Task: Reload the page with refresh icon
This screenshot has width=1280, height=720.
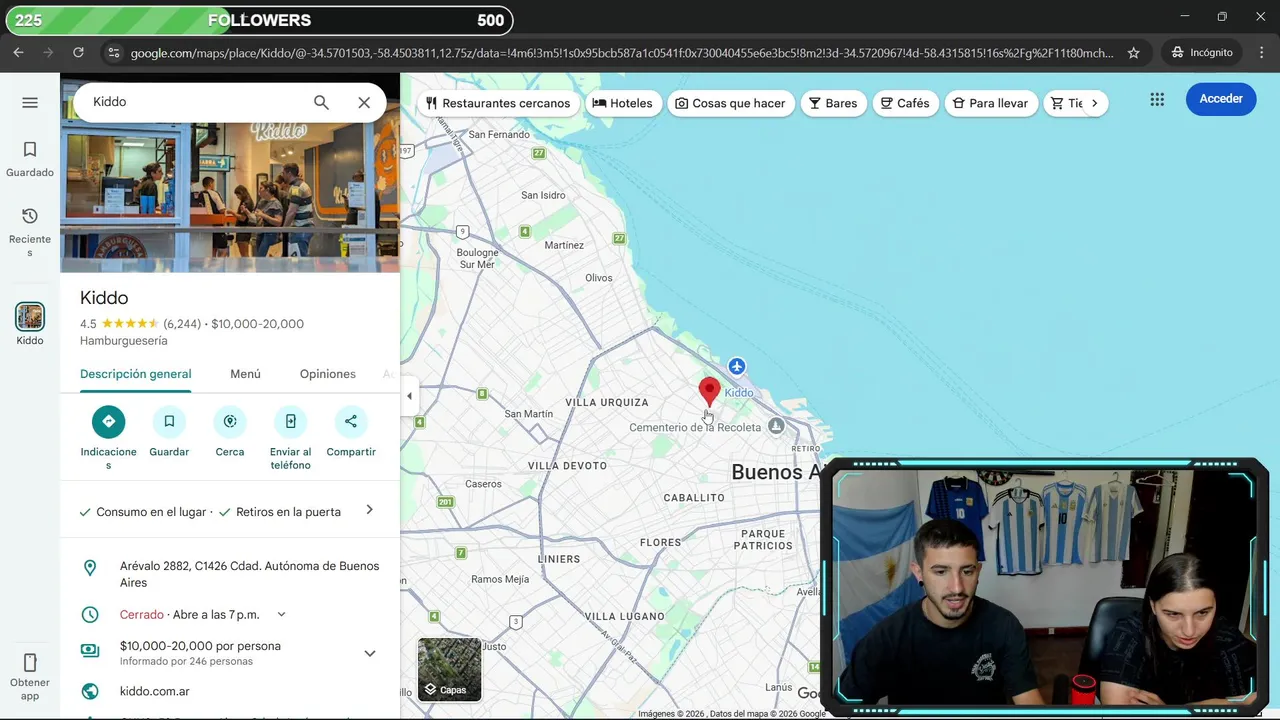Action: point(78,52)
